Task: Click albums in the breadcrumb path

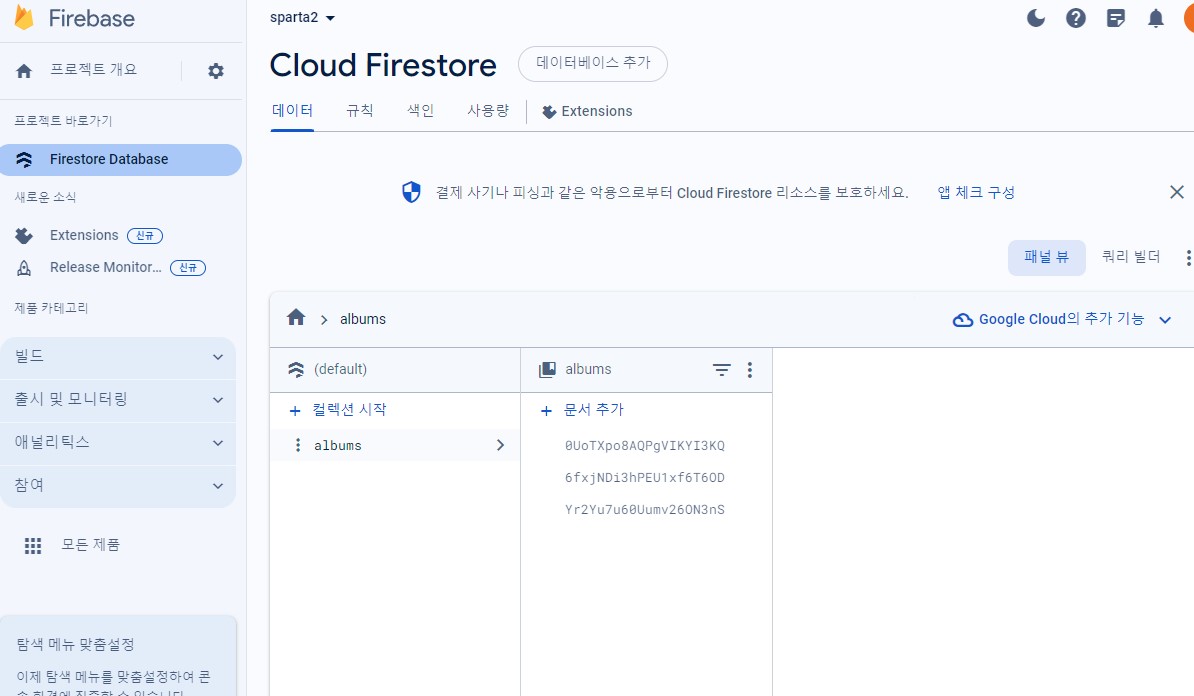Action: click(362, 319)
